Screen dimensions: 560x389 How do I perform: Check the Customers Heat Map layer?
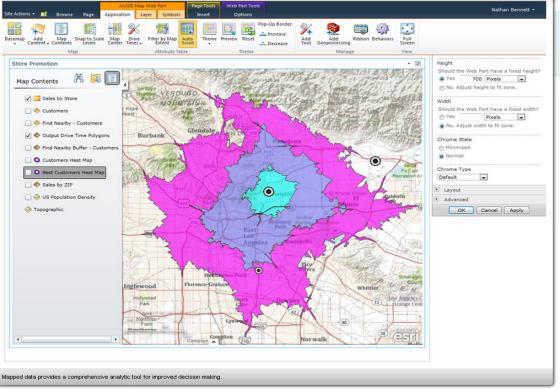[x=28, y=160]
